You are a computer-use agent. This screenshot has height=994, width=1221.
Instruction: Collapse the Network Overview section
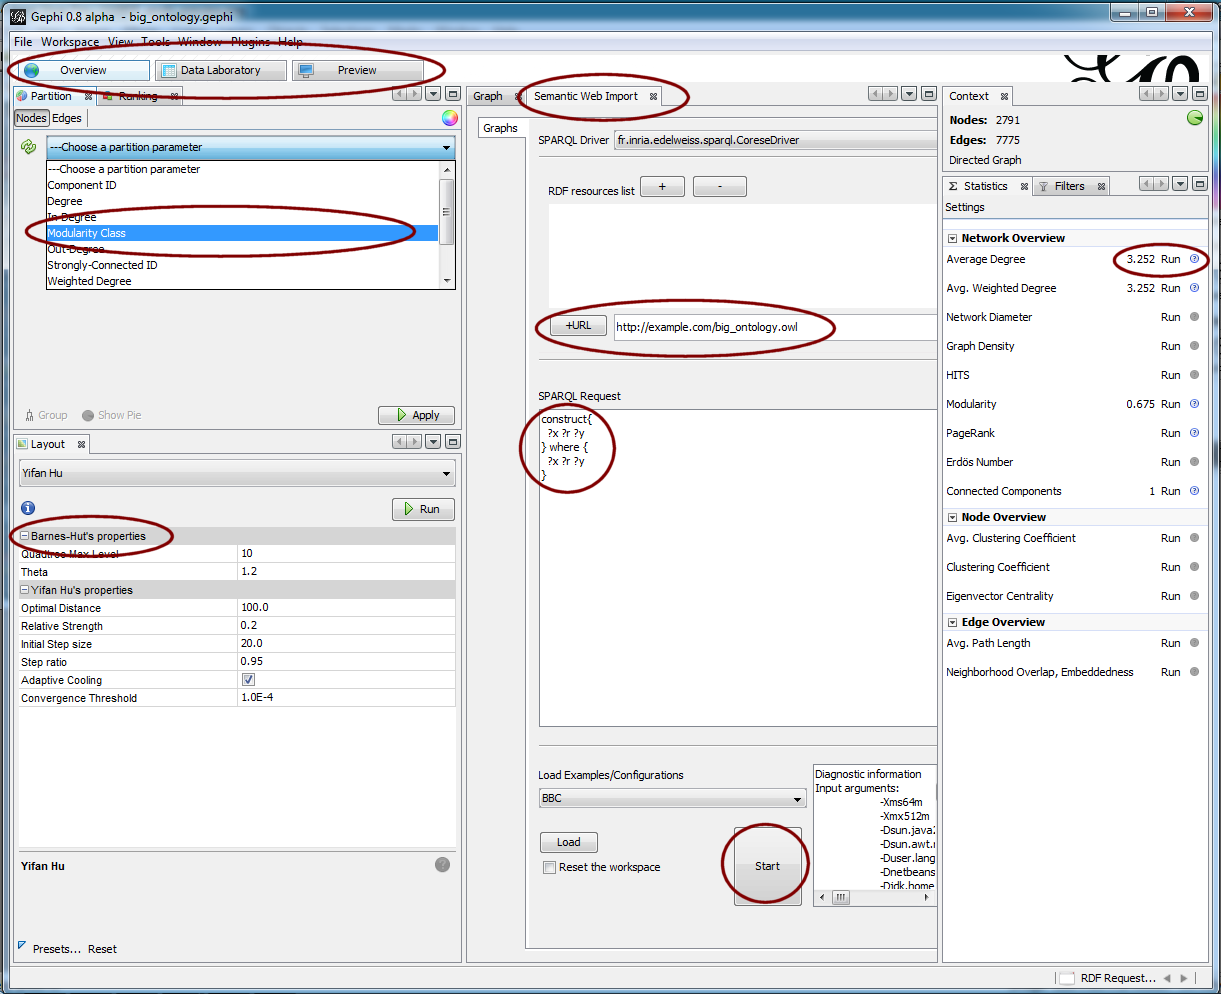pos(952,238)
